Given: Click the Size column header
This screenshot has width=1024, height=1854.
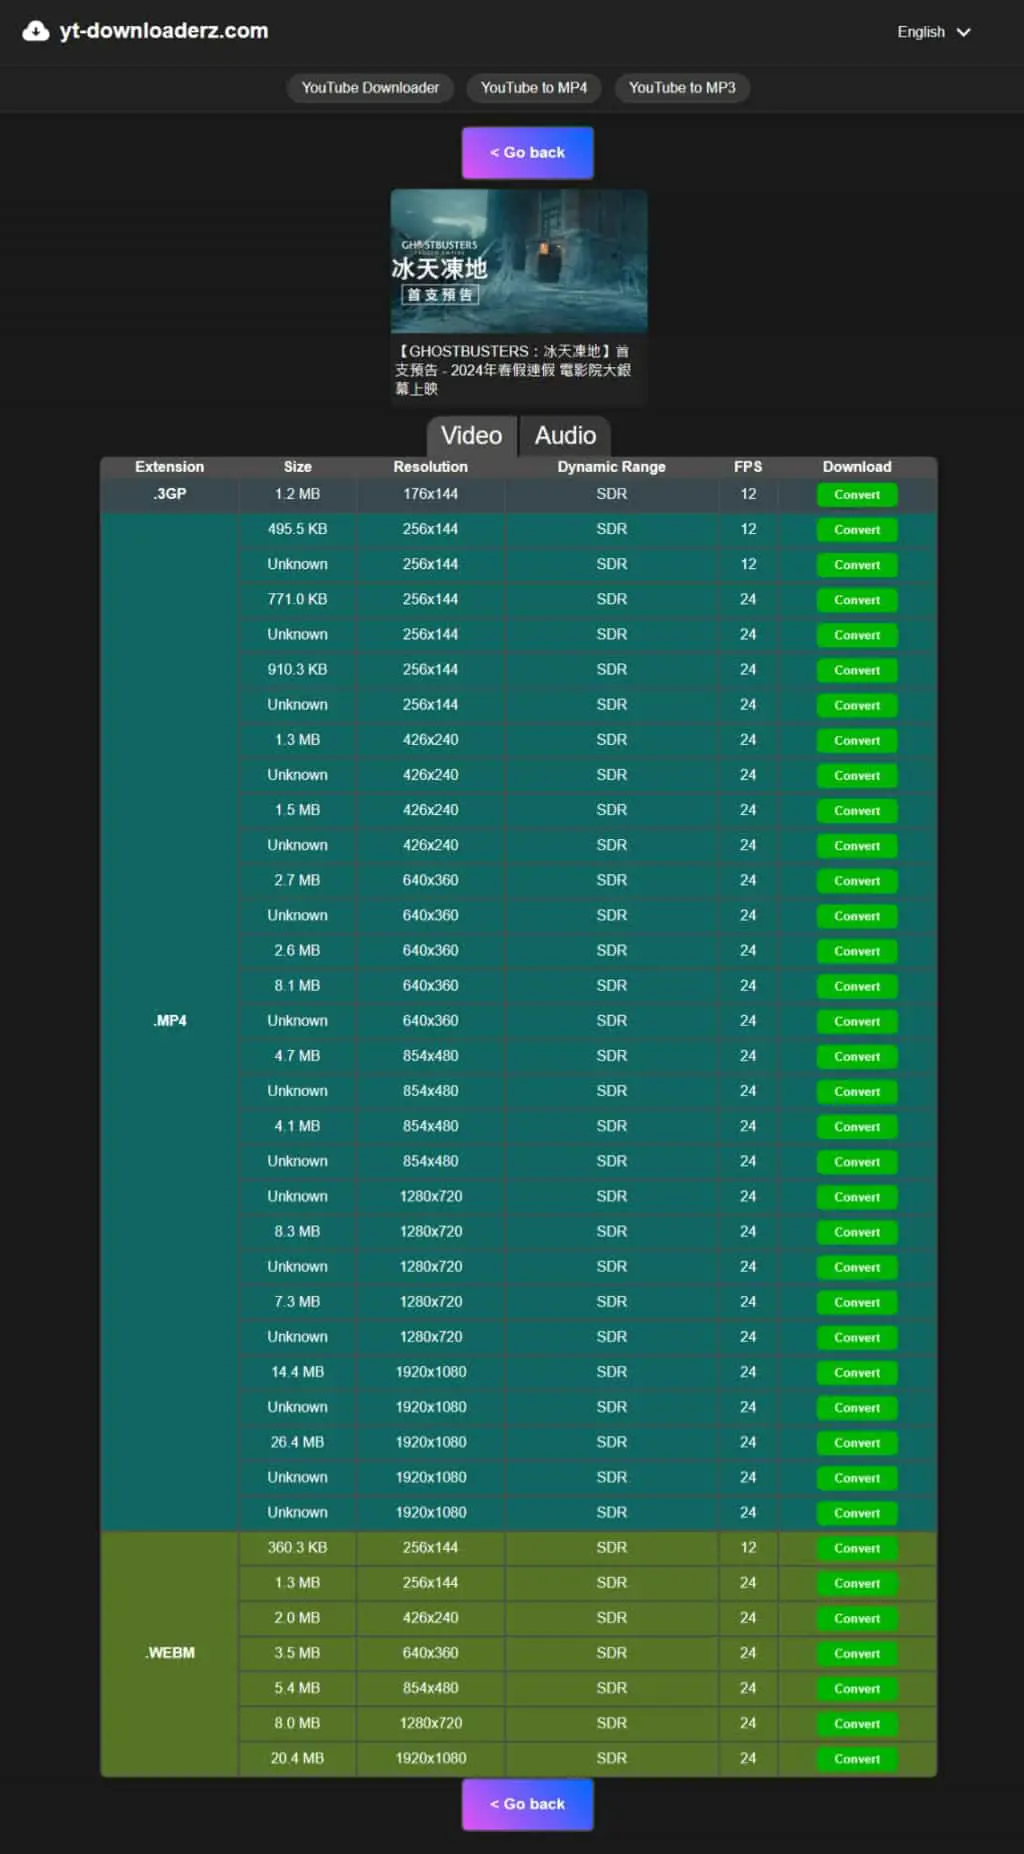Looking at the screenshot, I should 297,467.
